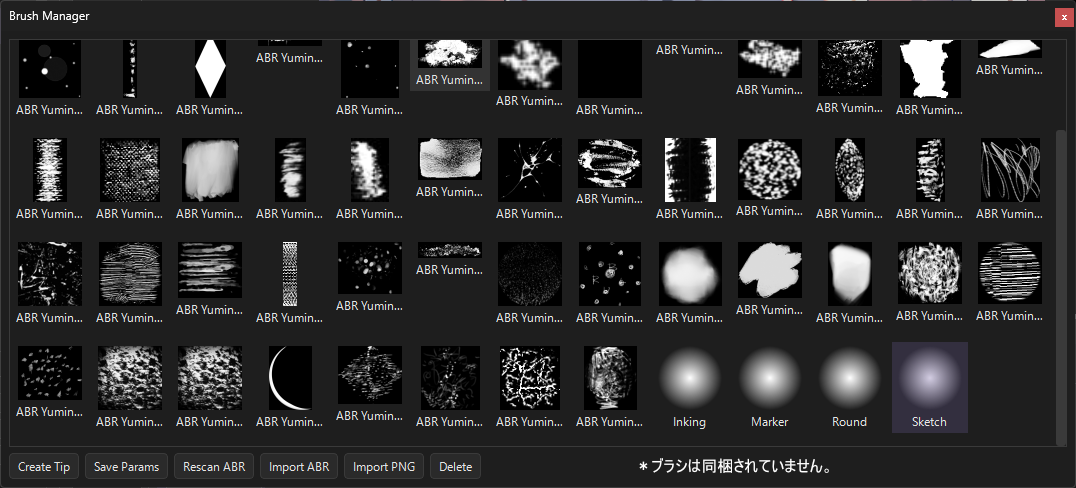Select the Round brush tip
The height and width of the screenshot is (488, 1076).
point(850,387)
